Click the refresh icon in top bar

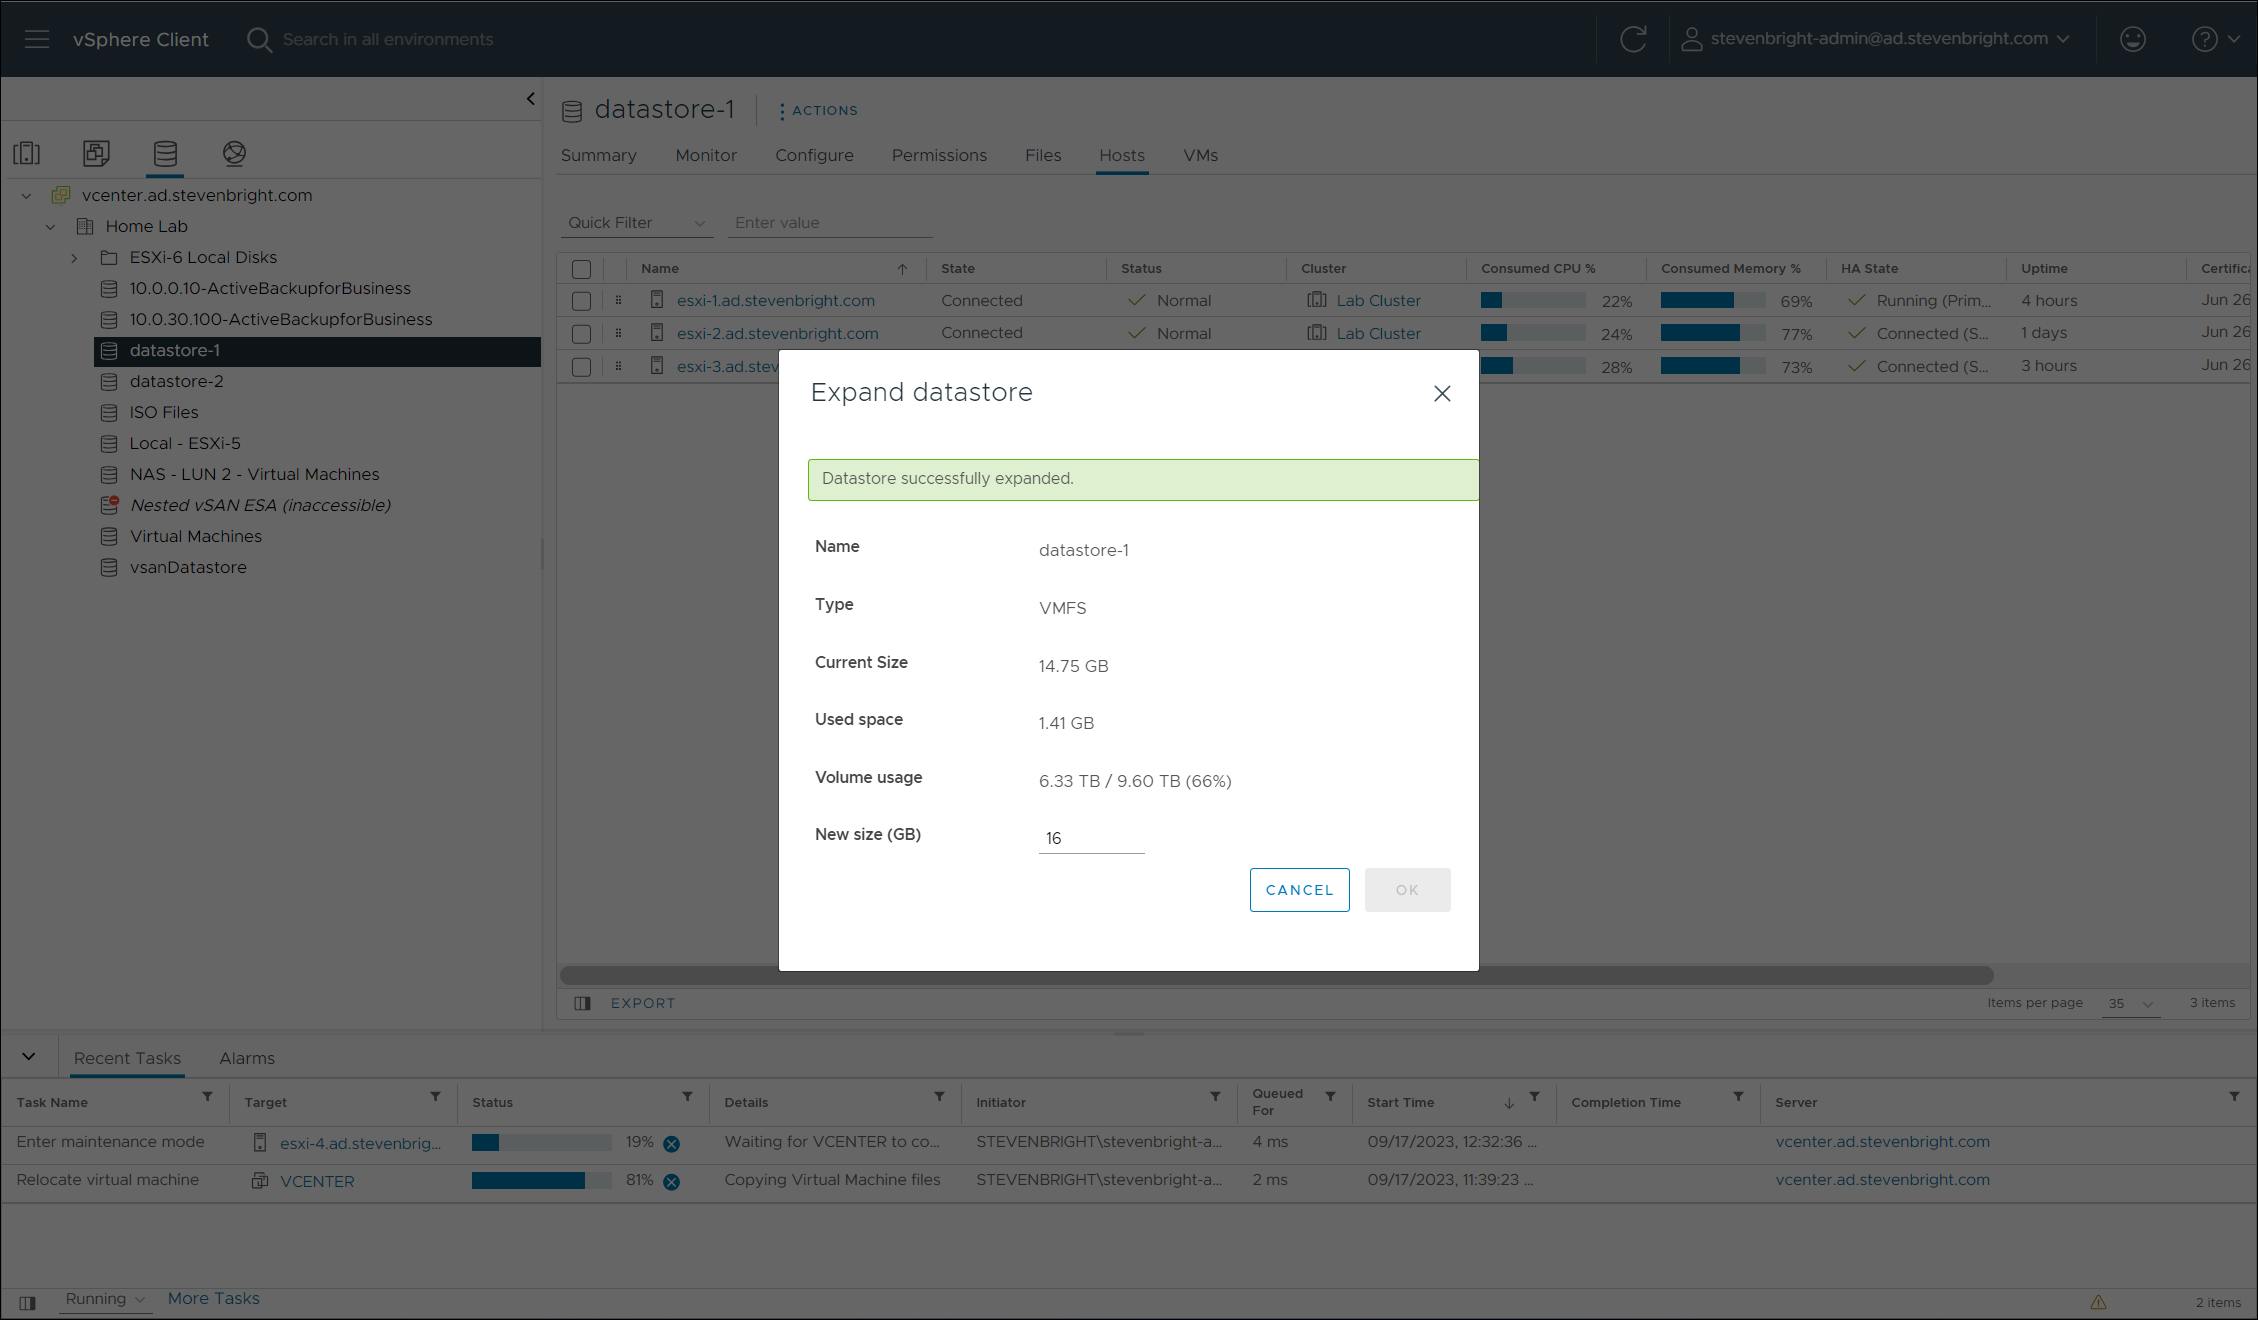(x=1633, y=39)
